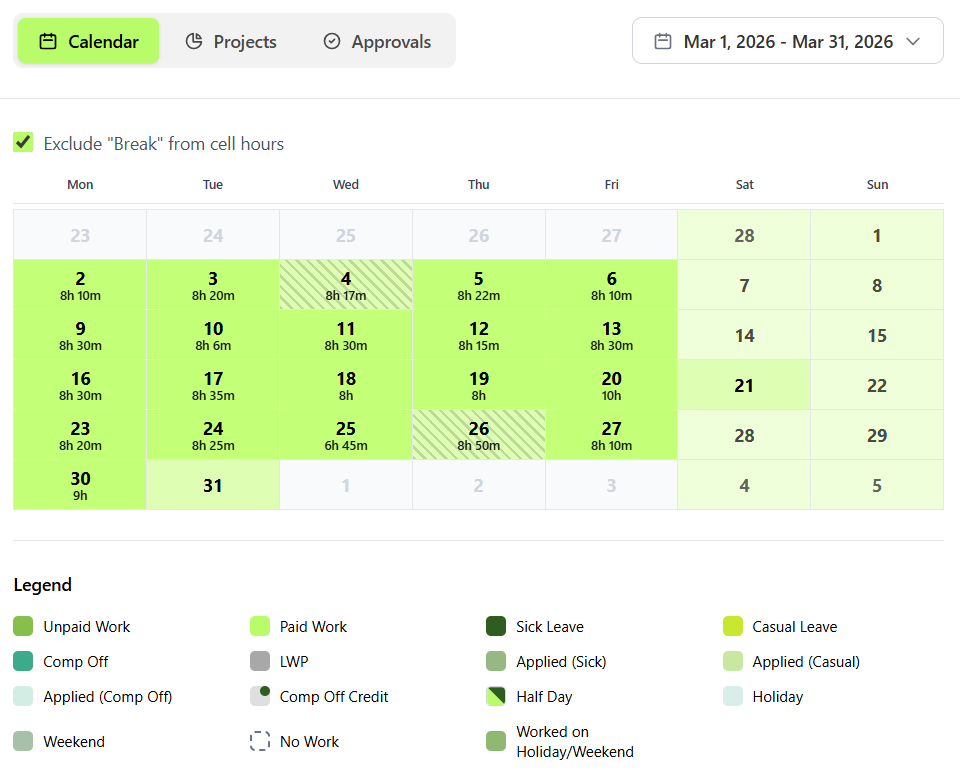This screenshot has height=770, width=960.
Task: Select March 4 with 8h 17m
Action: click(x=346, y=285)
